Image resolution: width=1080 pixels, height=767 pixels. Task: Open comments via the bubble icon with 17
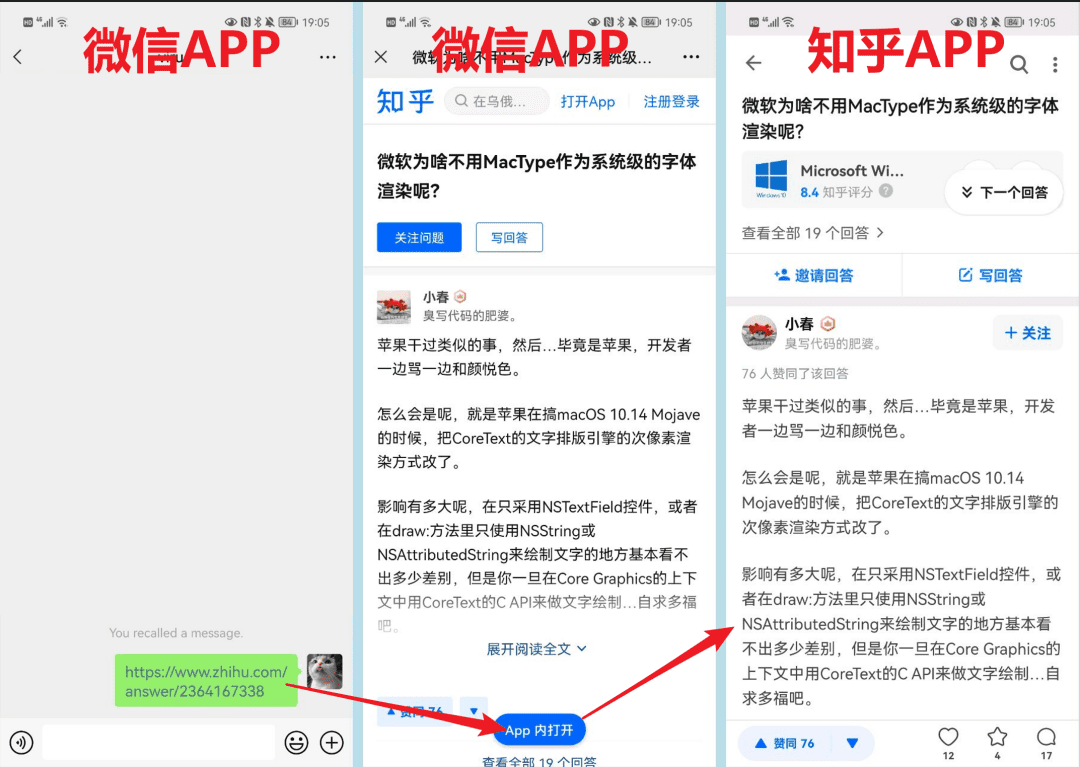pos(1046,737)
